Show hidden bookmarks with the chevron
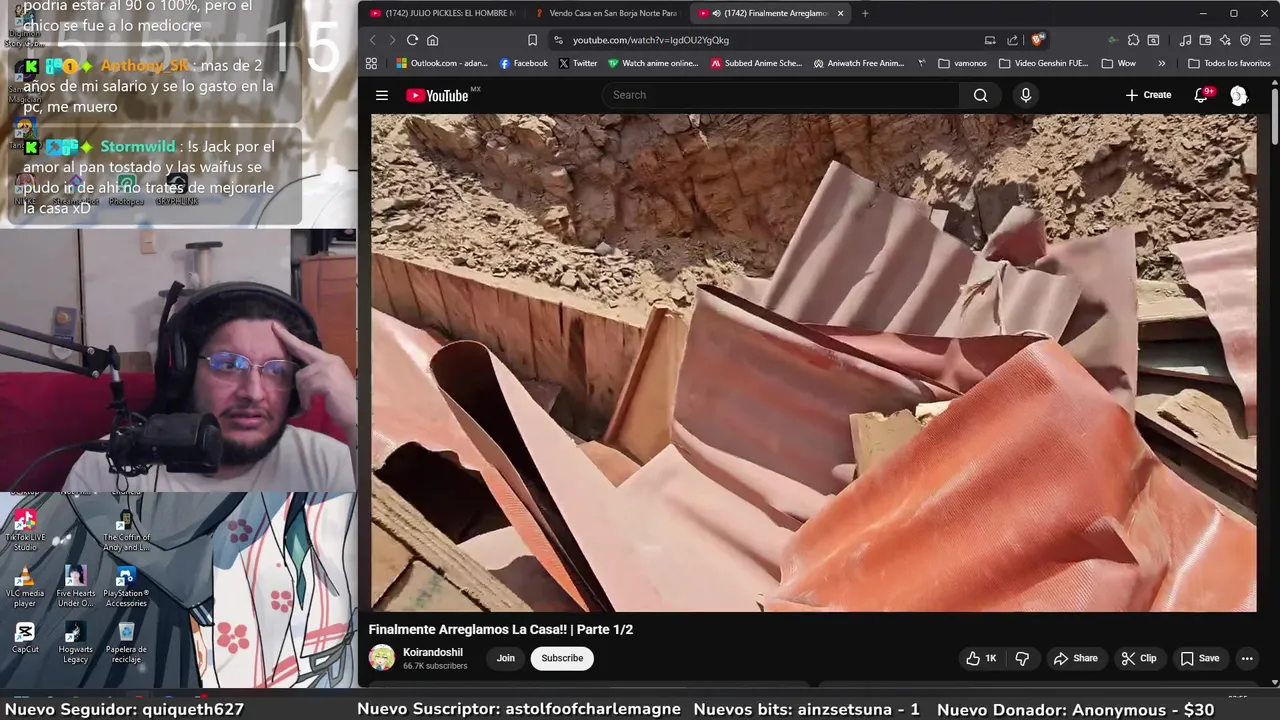1280x720 pixels. click(x=1161, y=63)
